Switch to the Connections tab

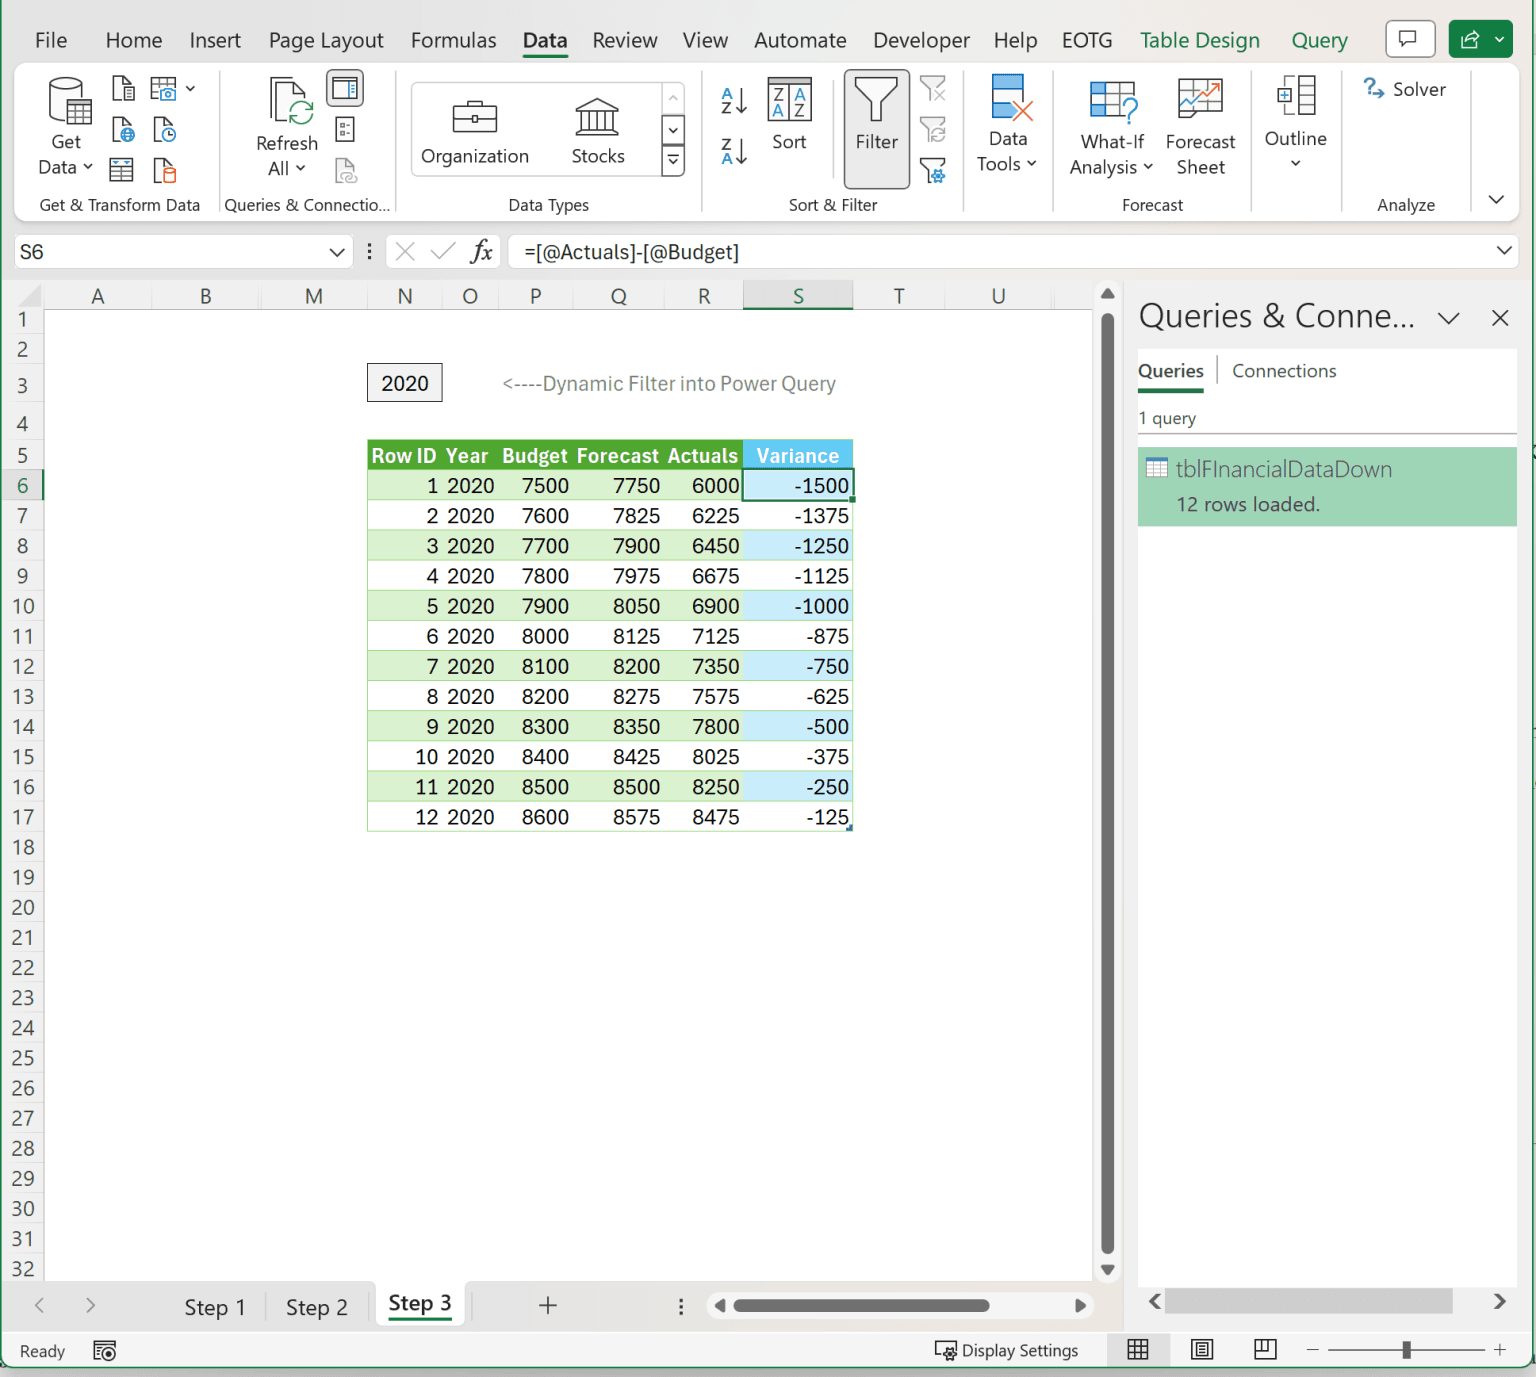coord(1284,370)
